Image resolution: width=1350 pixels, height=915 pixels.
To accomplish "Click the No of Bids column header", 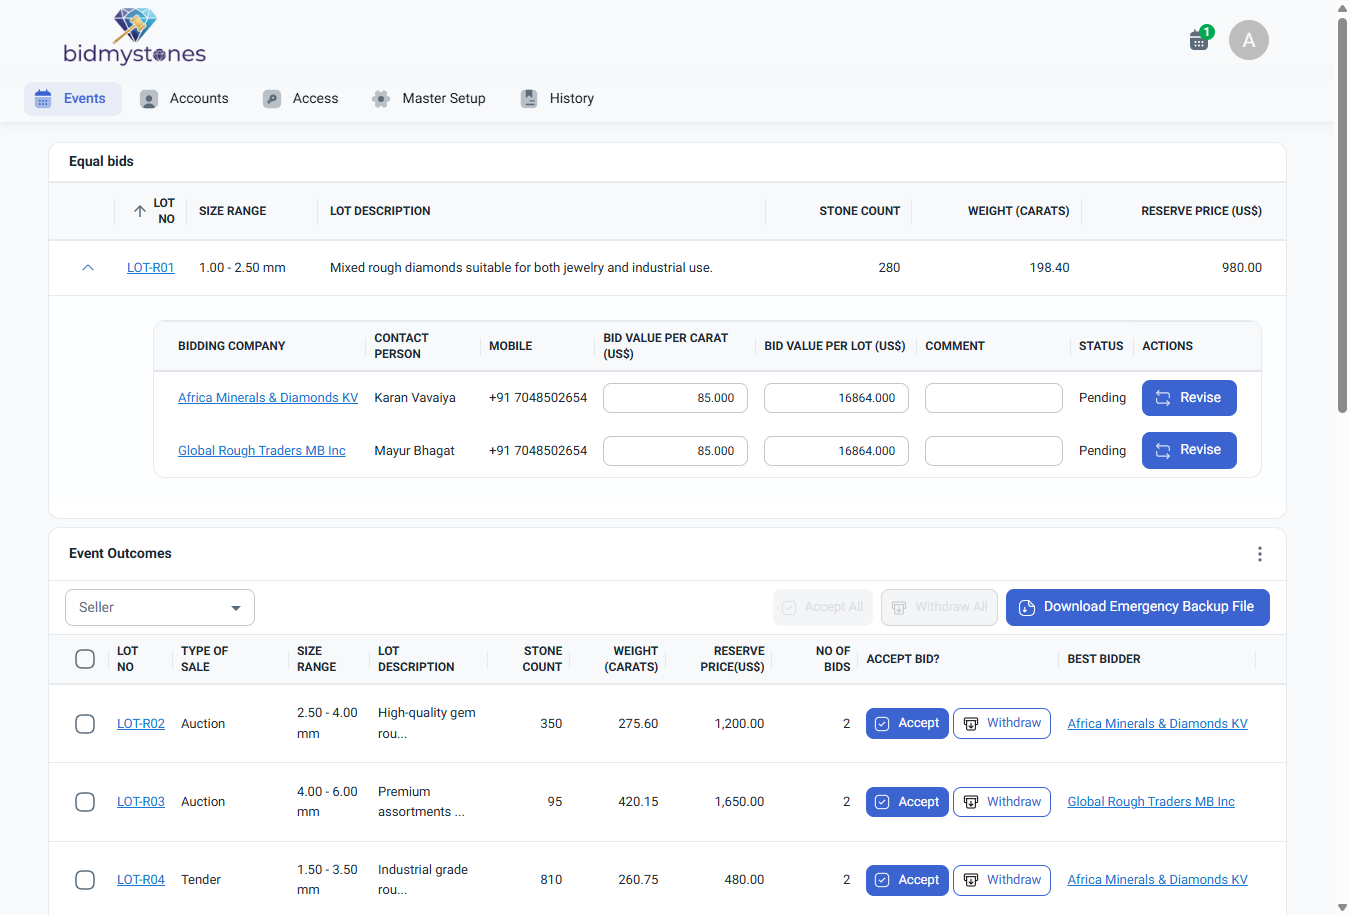I will pyautogui.click(x=833, y=659).
